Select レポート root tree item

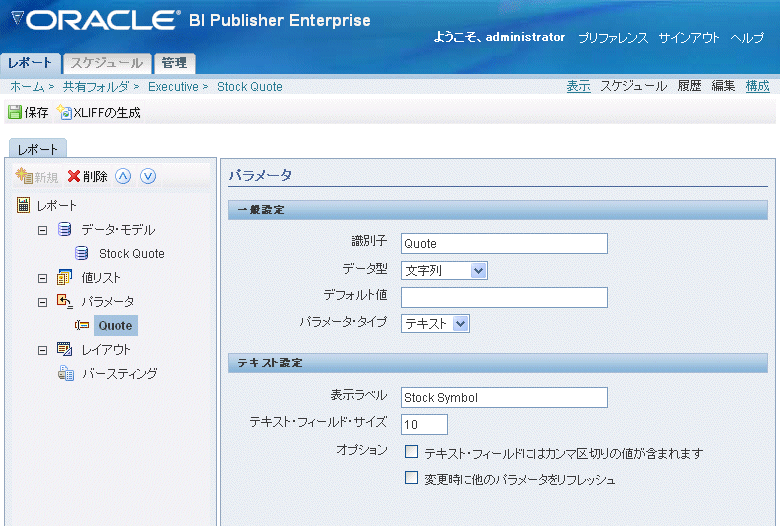point(56,205)
